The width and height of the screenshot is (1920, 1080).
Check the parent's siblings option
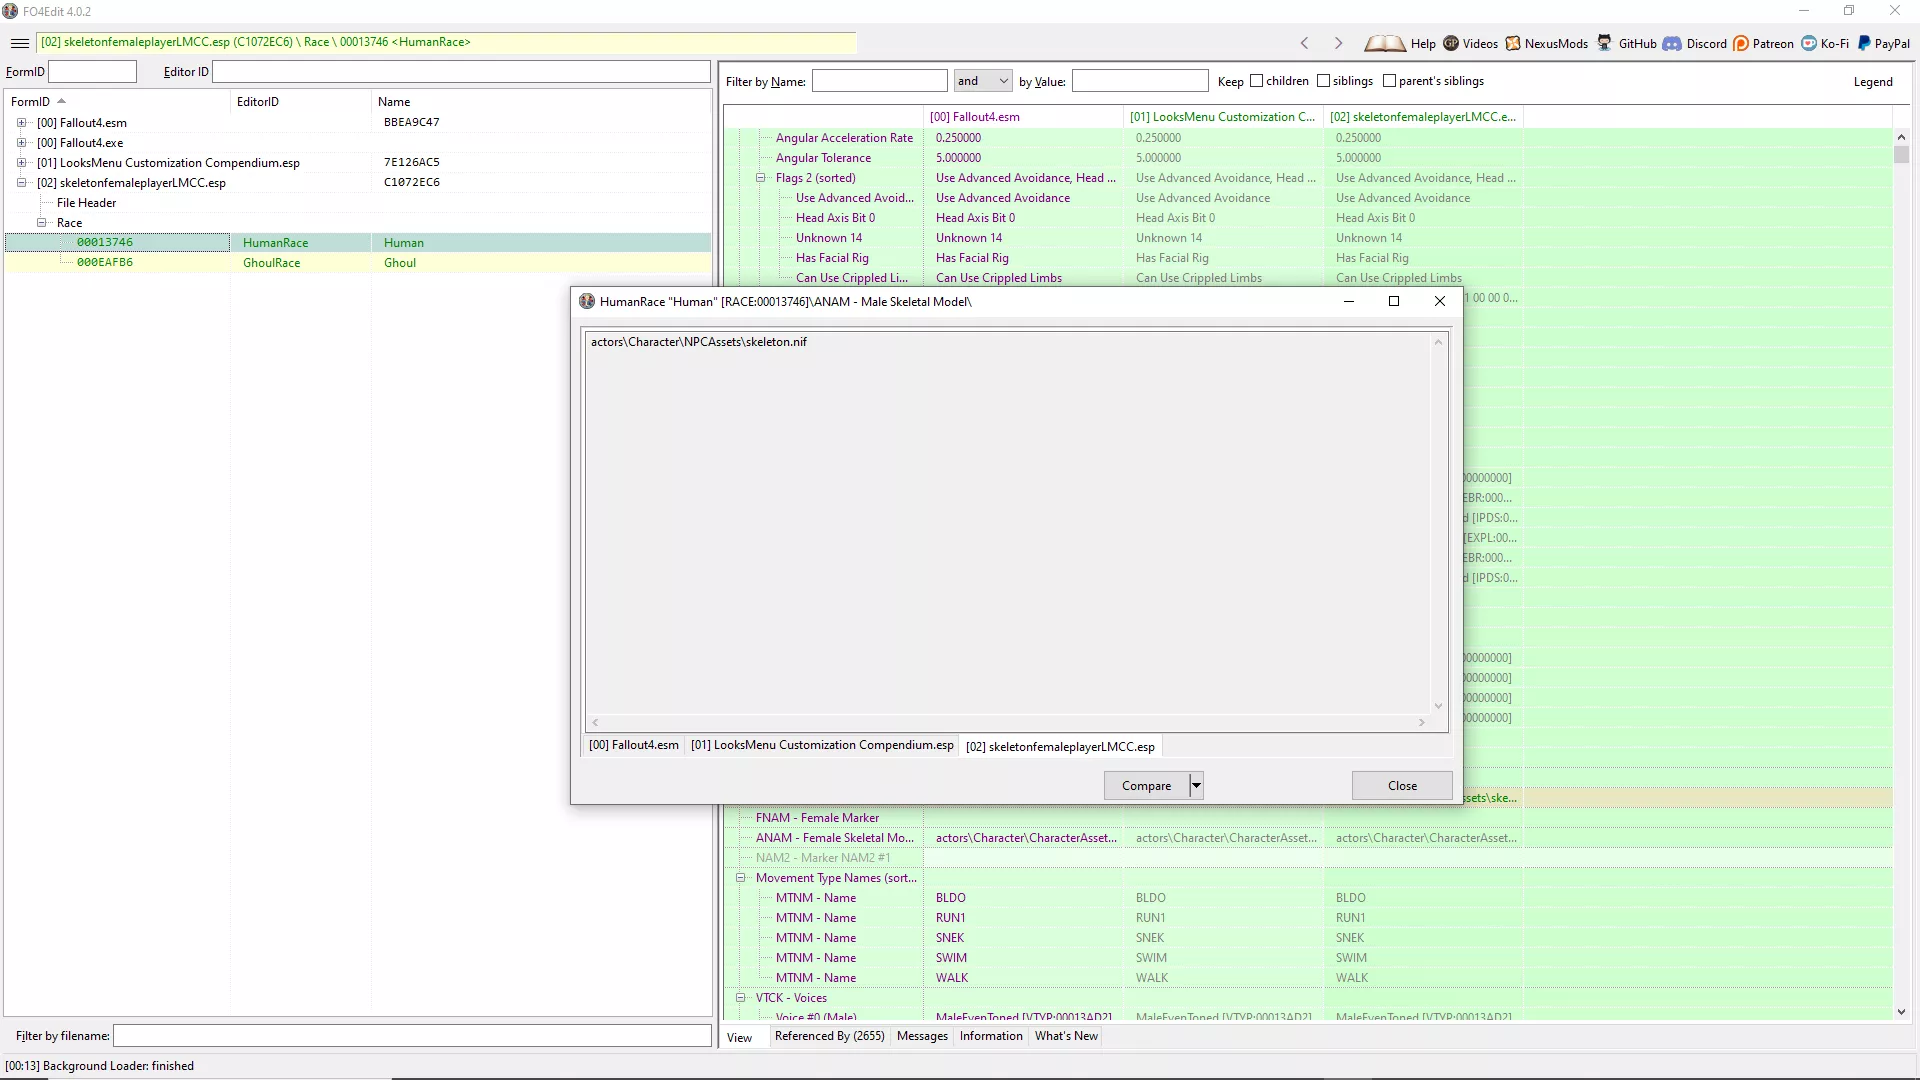(x=1389, y=81)
